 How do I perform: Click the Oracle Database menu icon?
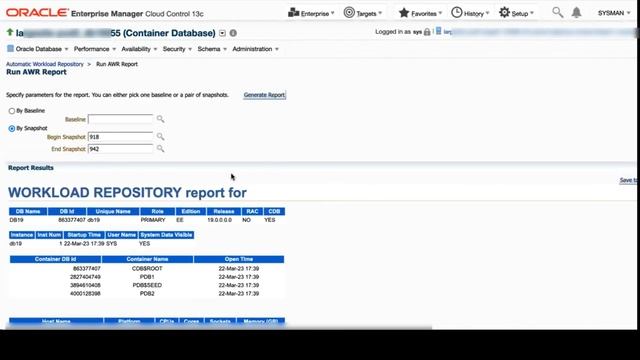click(x=11, y=49)
